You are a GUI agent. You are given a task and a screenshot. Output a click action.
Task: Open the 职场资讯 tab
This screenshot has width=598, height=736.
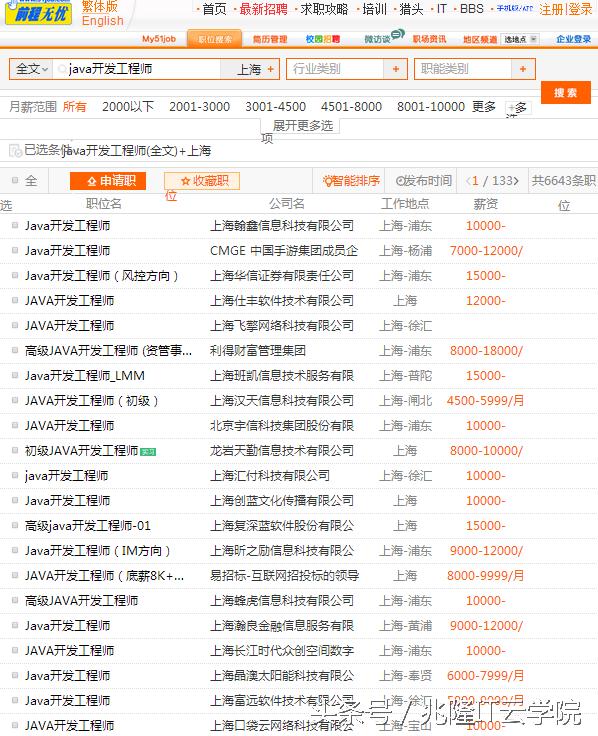click(429, 39)
